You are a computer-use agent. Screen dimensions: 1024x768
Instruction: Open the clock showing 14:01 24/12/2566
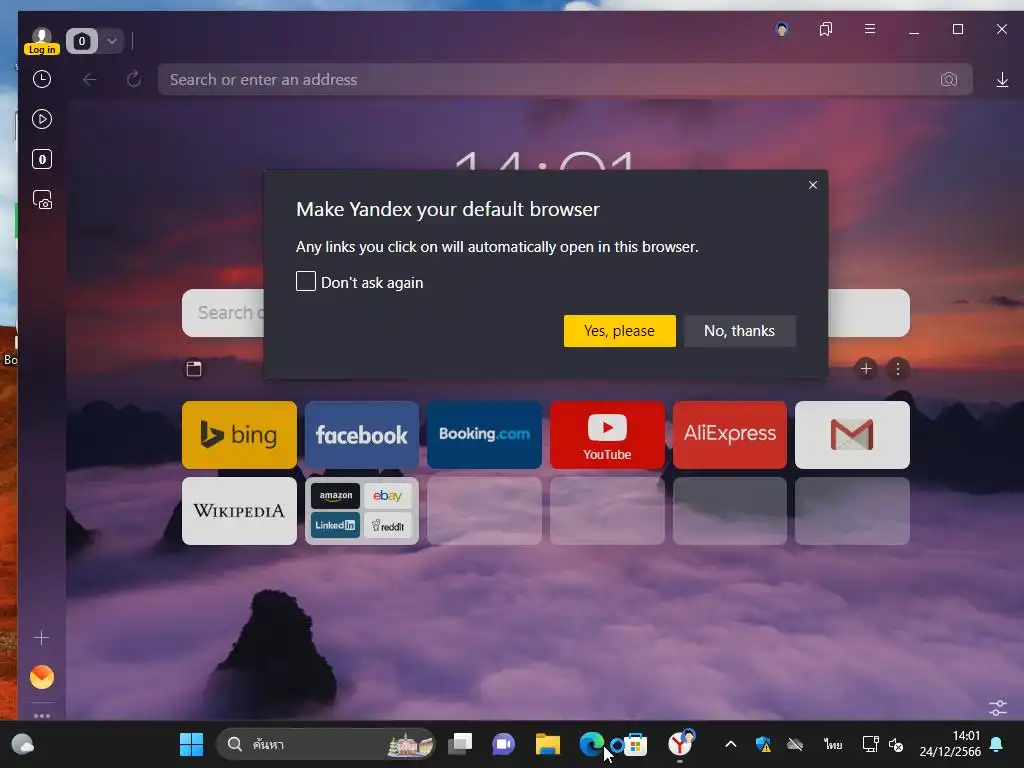click(x=950, y=744)
